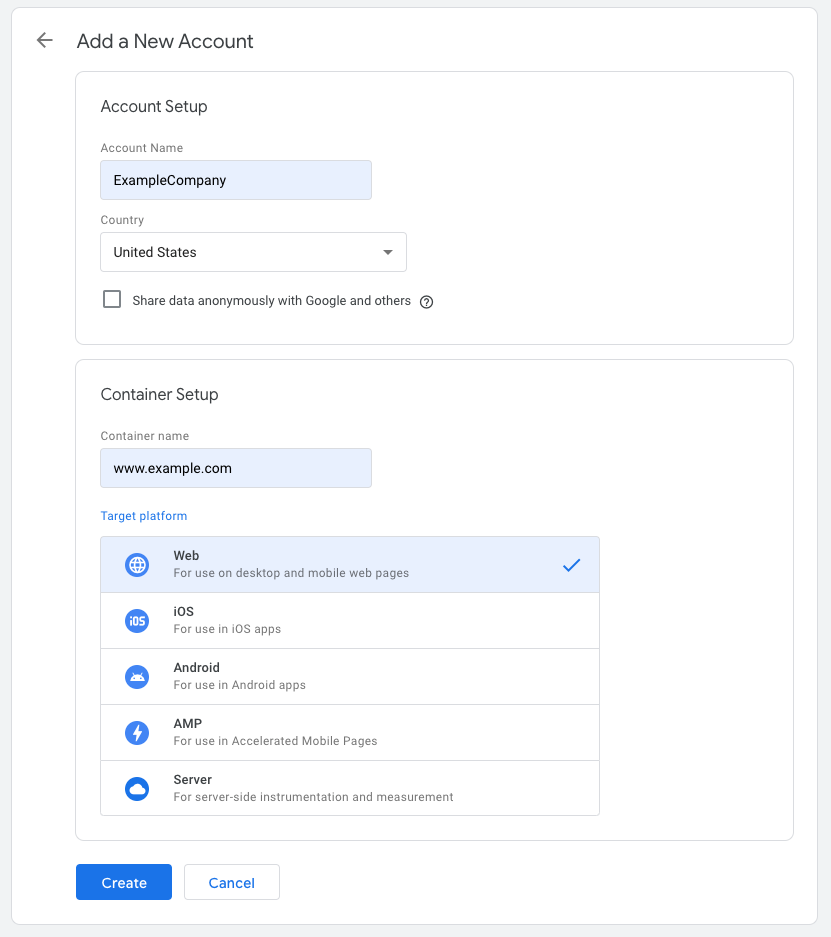
Task: Click the help icon next to Share data anonymously
Action: [426, 301]
